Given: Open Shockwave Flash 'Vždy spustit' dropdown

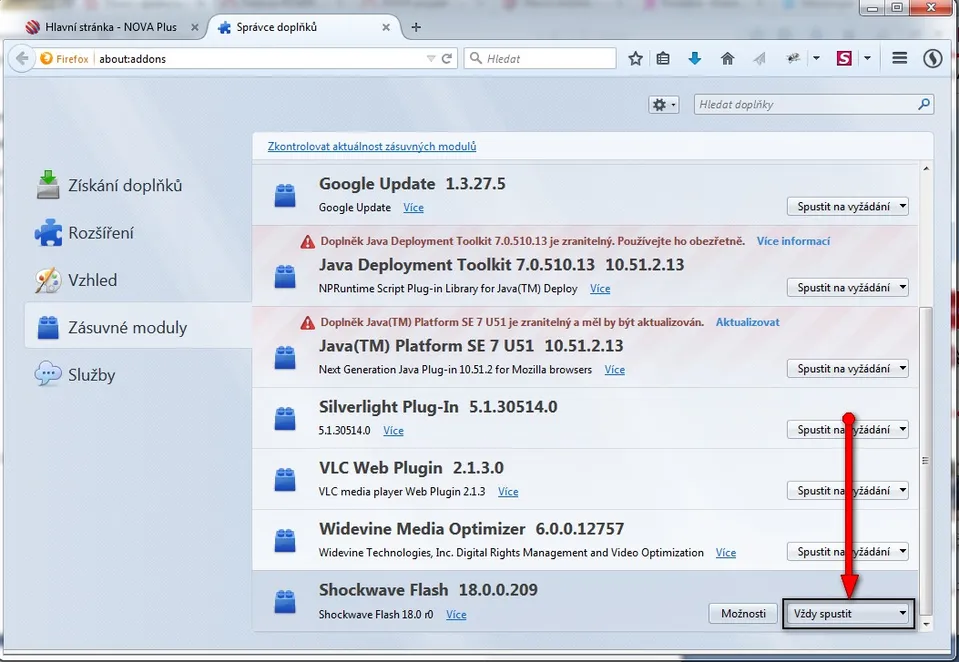Looking at the screenshot, I should coord(848,614).
